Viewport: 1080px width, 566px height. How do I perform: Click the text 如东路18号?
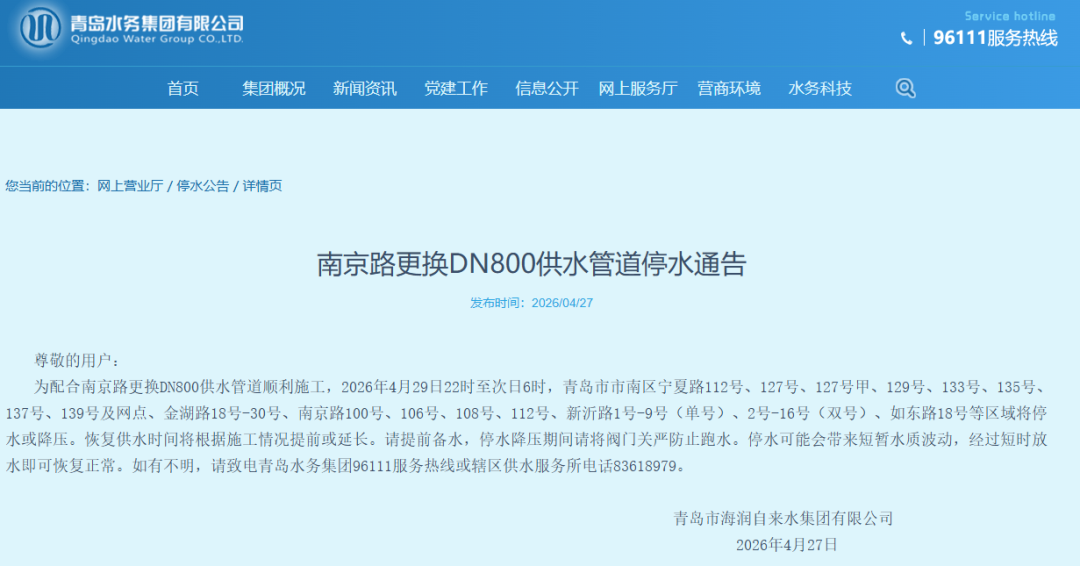(928, 413)
